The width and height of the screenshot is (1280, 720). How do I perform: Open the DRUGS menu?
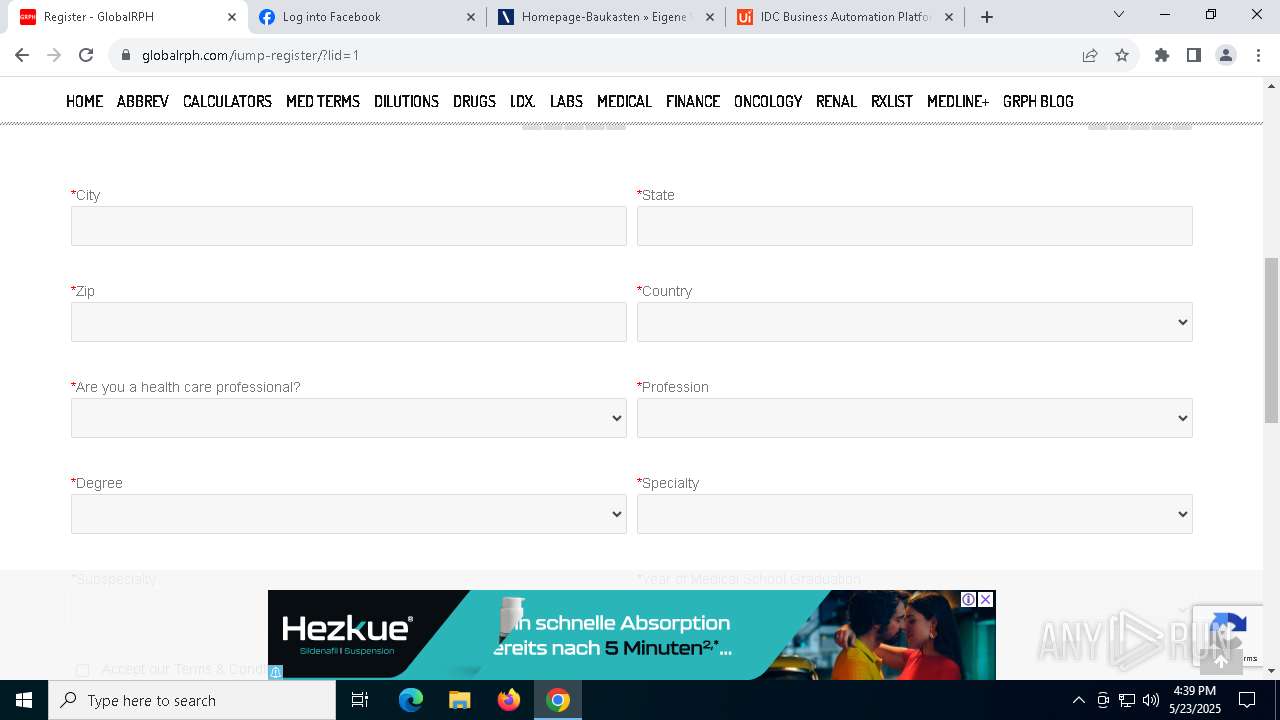(474, 101)
